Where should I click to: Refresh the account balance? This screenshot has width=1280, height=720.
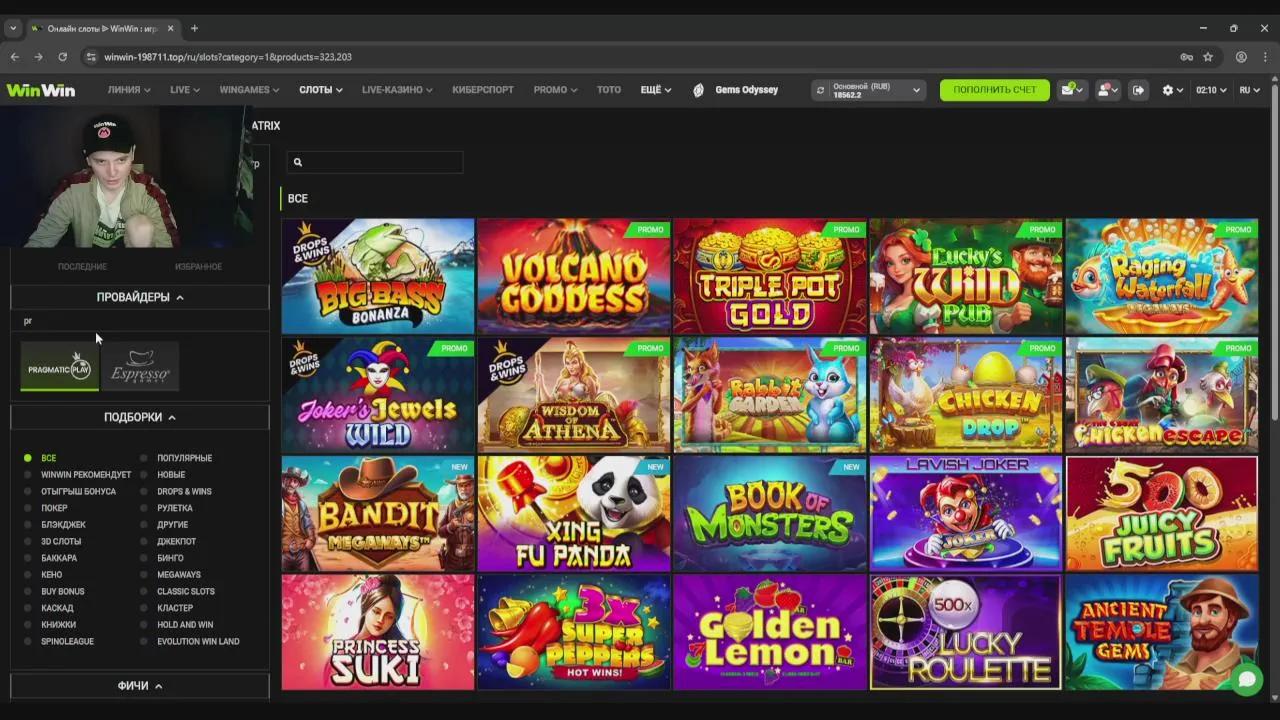820,90
